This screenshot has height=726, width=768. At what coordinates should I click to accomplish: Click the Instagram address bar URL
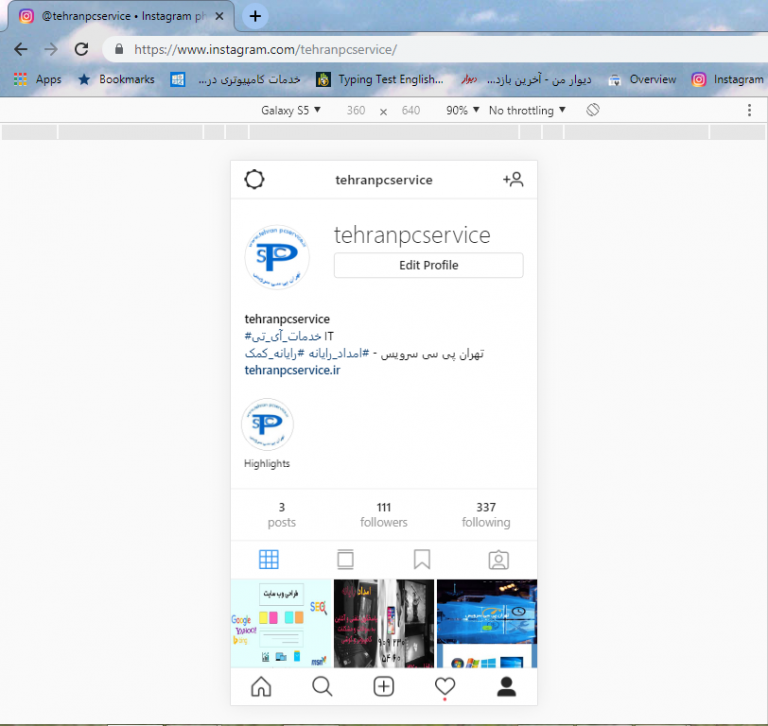[265, 49]
